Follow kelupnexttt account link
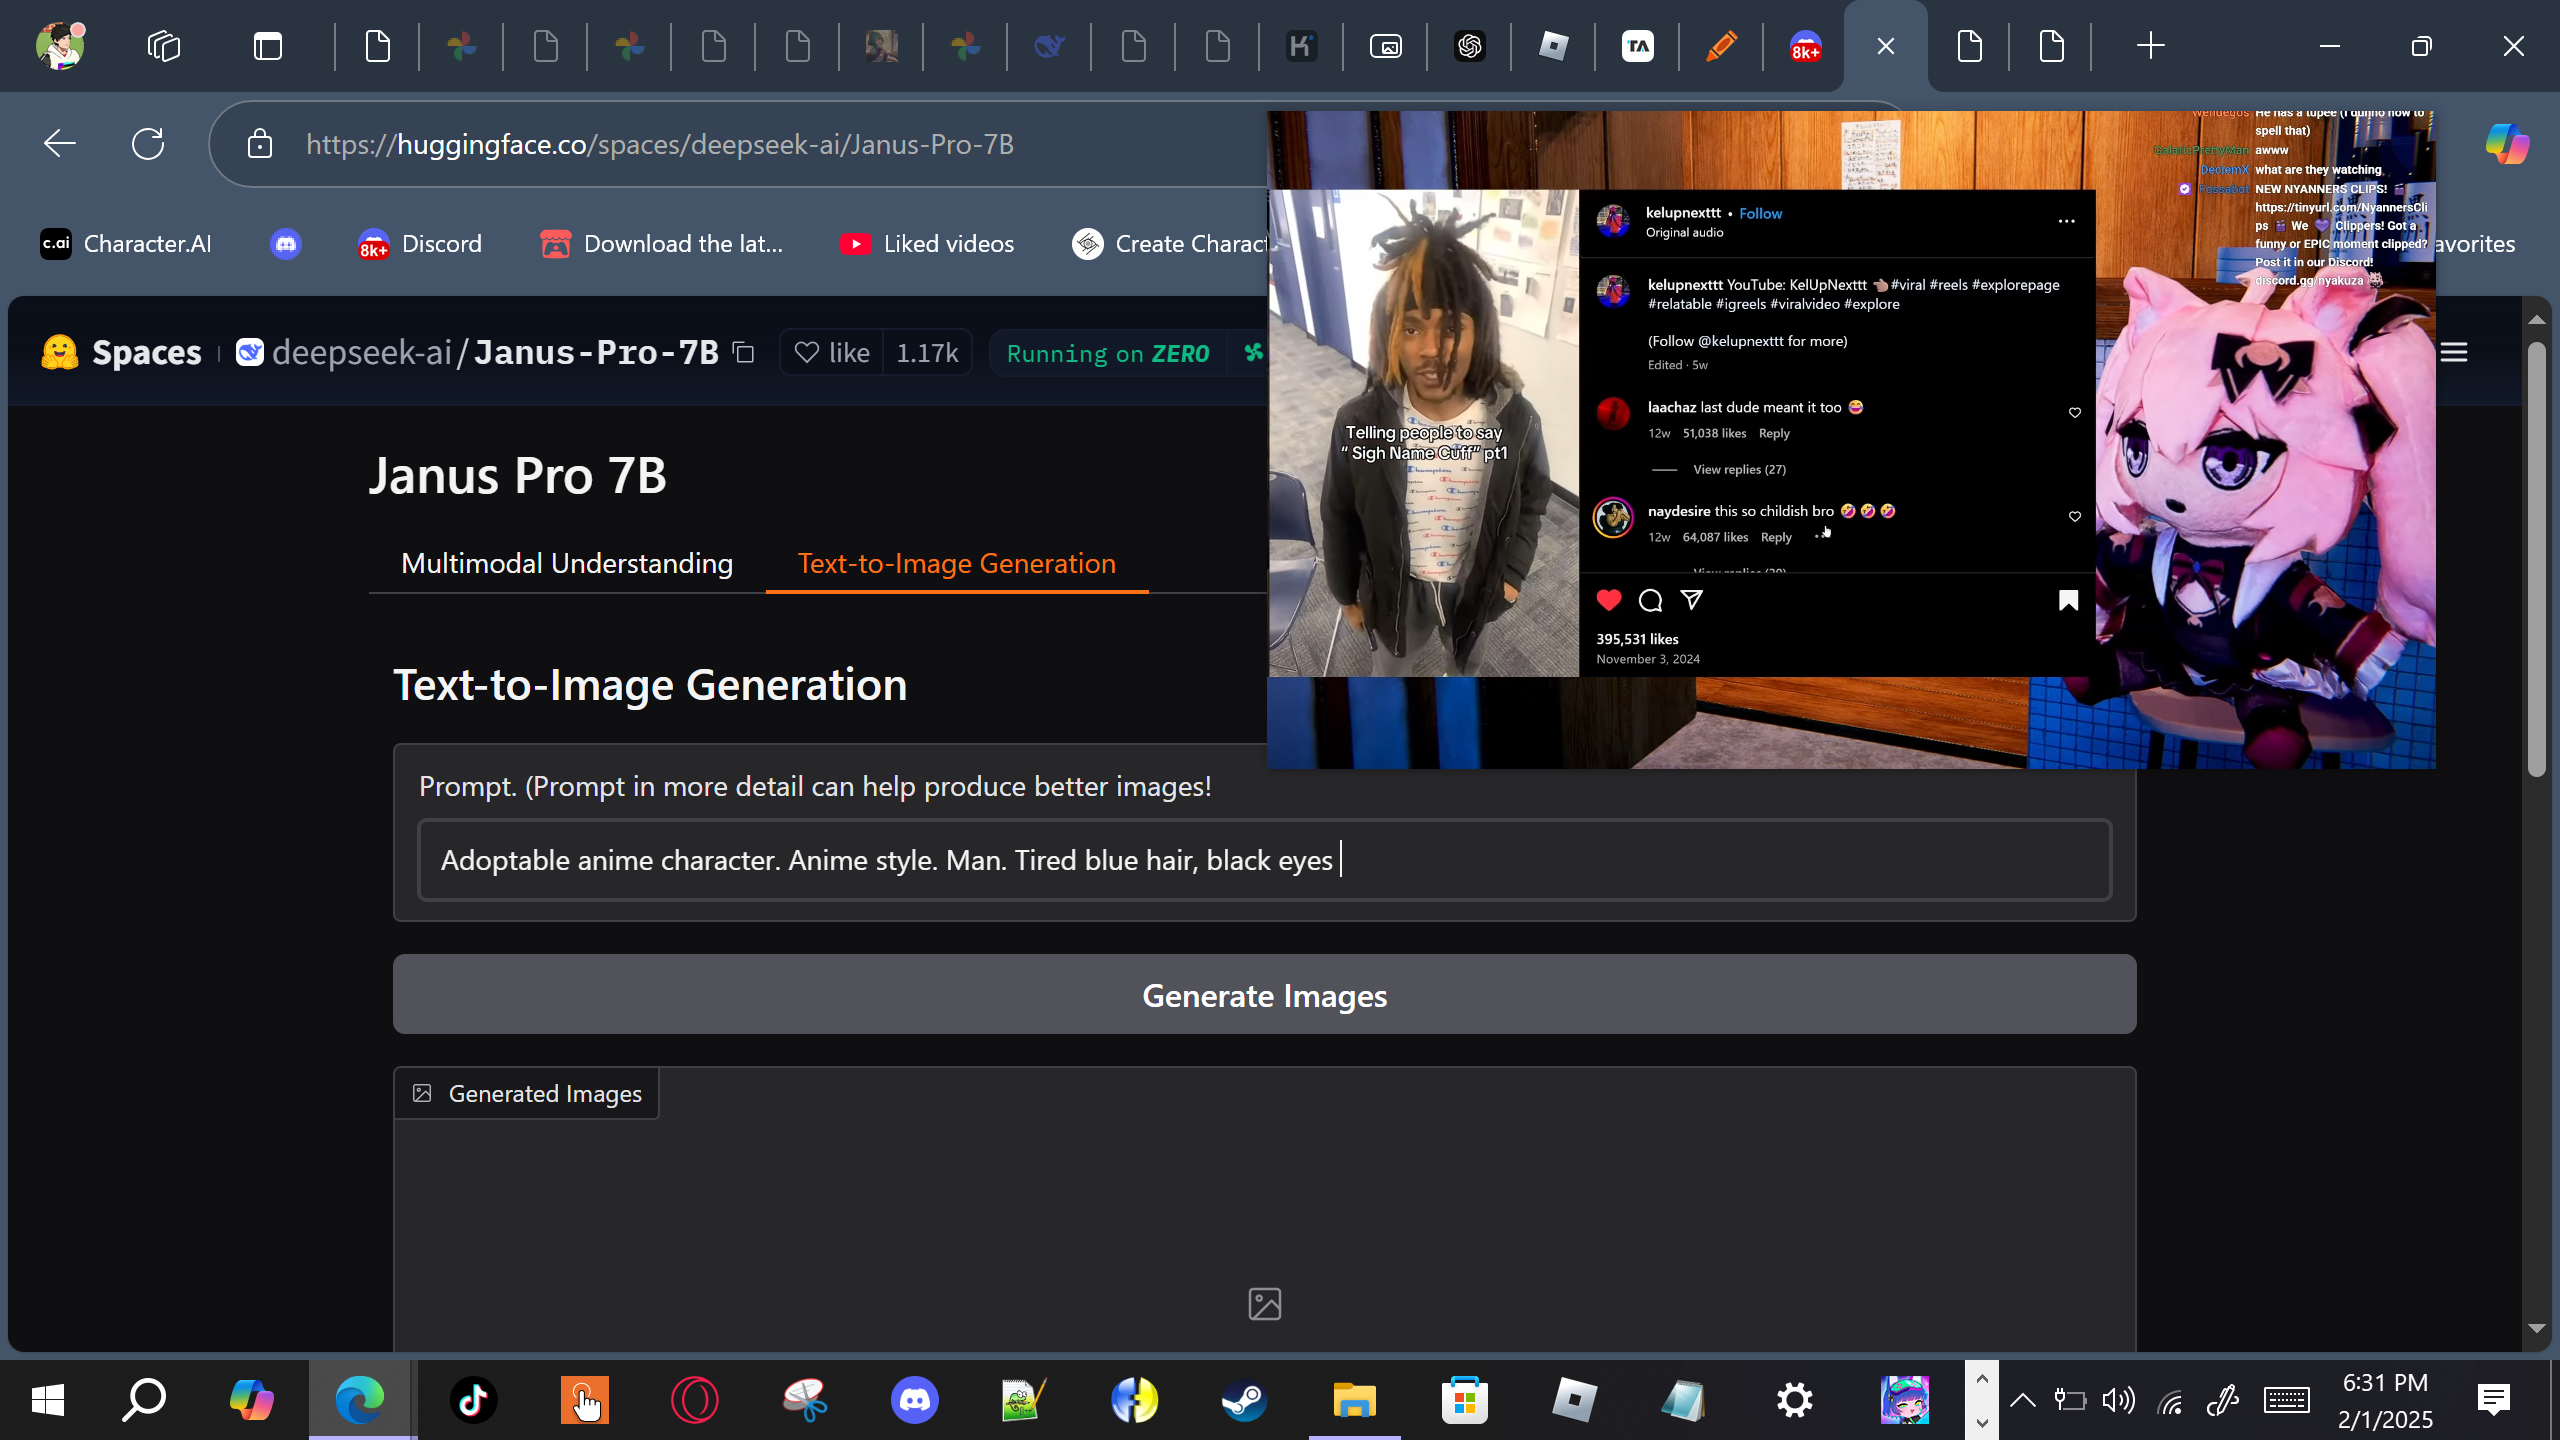 click(x=1760, y=213)
